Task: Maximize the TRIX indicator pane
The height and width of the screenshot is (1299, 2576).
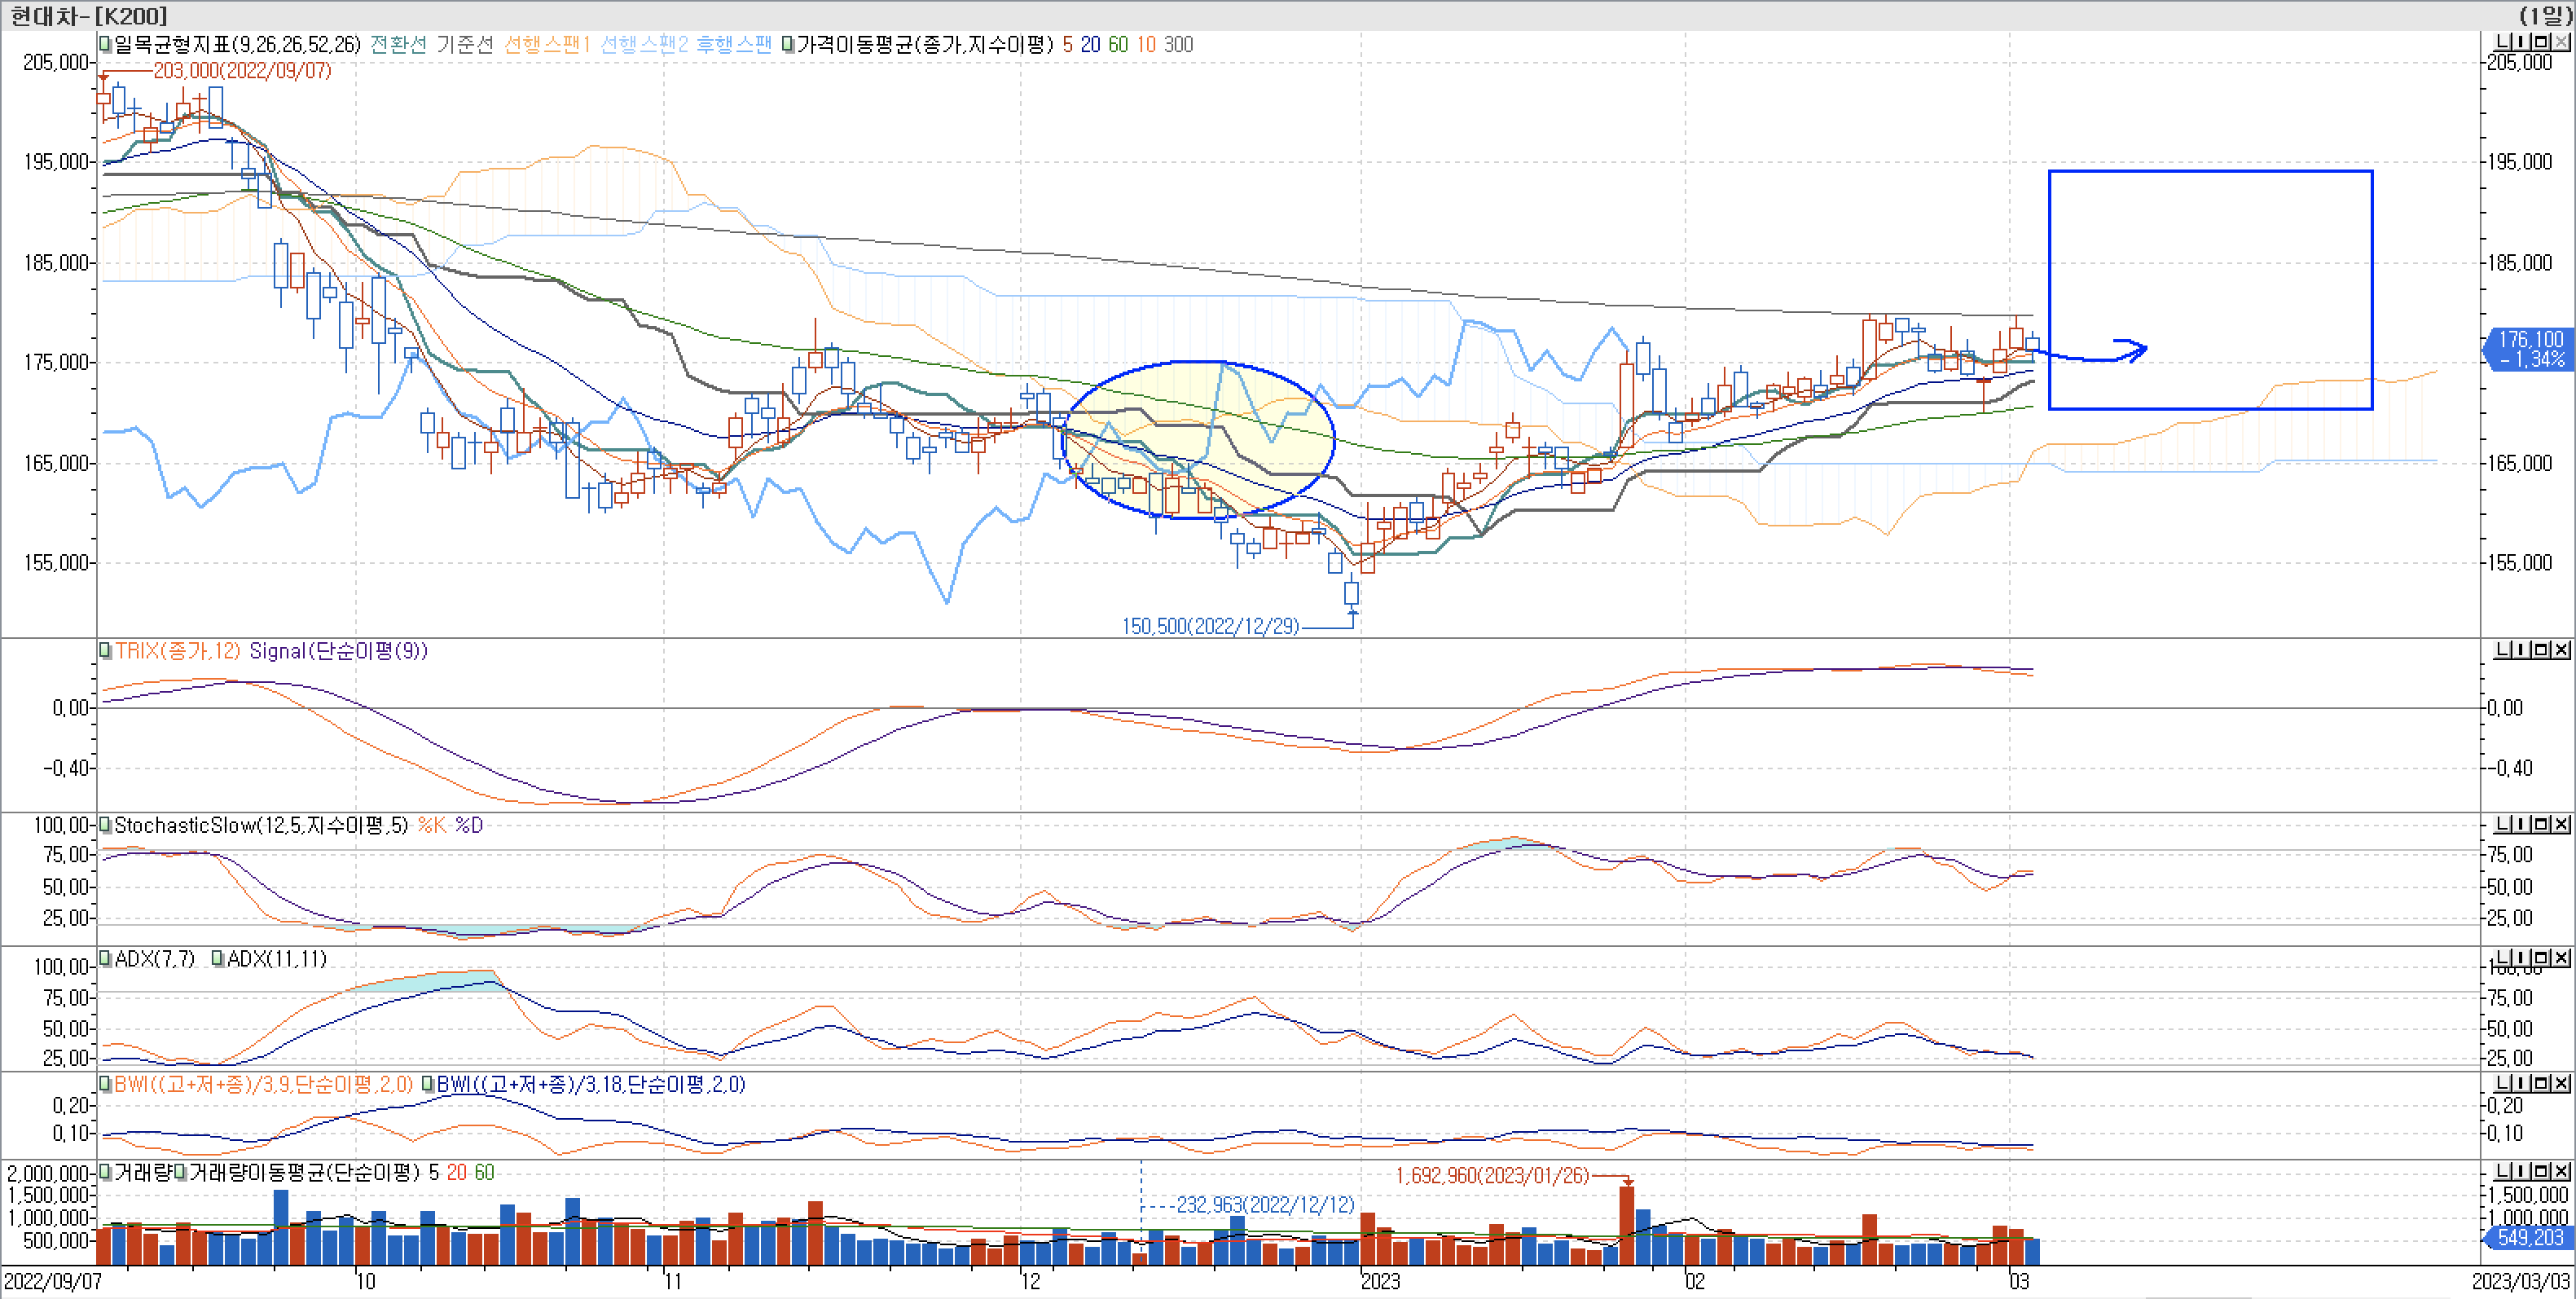Action: pyautogui.click(x=2541, y=650)
